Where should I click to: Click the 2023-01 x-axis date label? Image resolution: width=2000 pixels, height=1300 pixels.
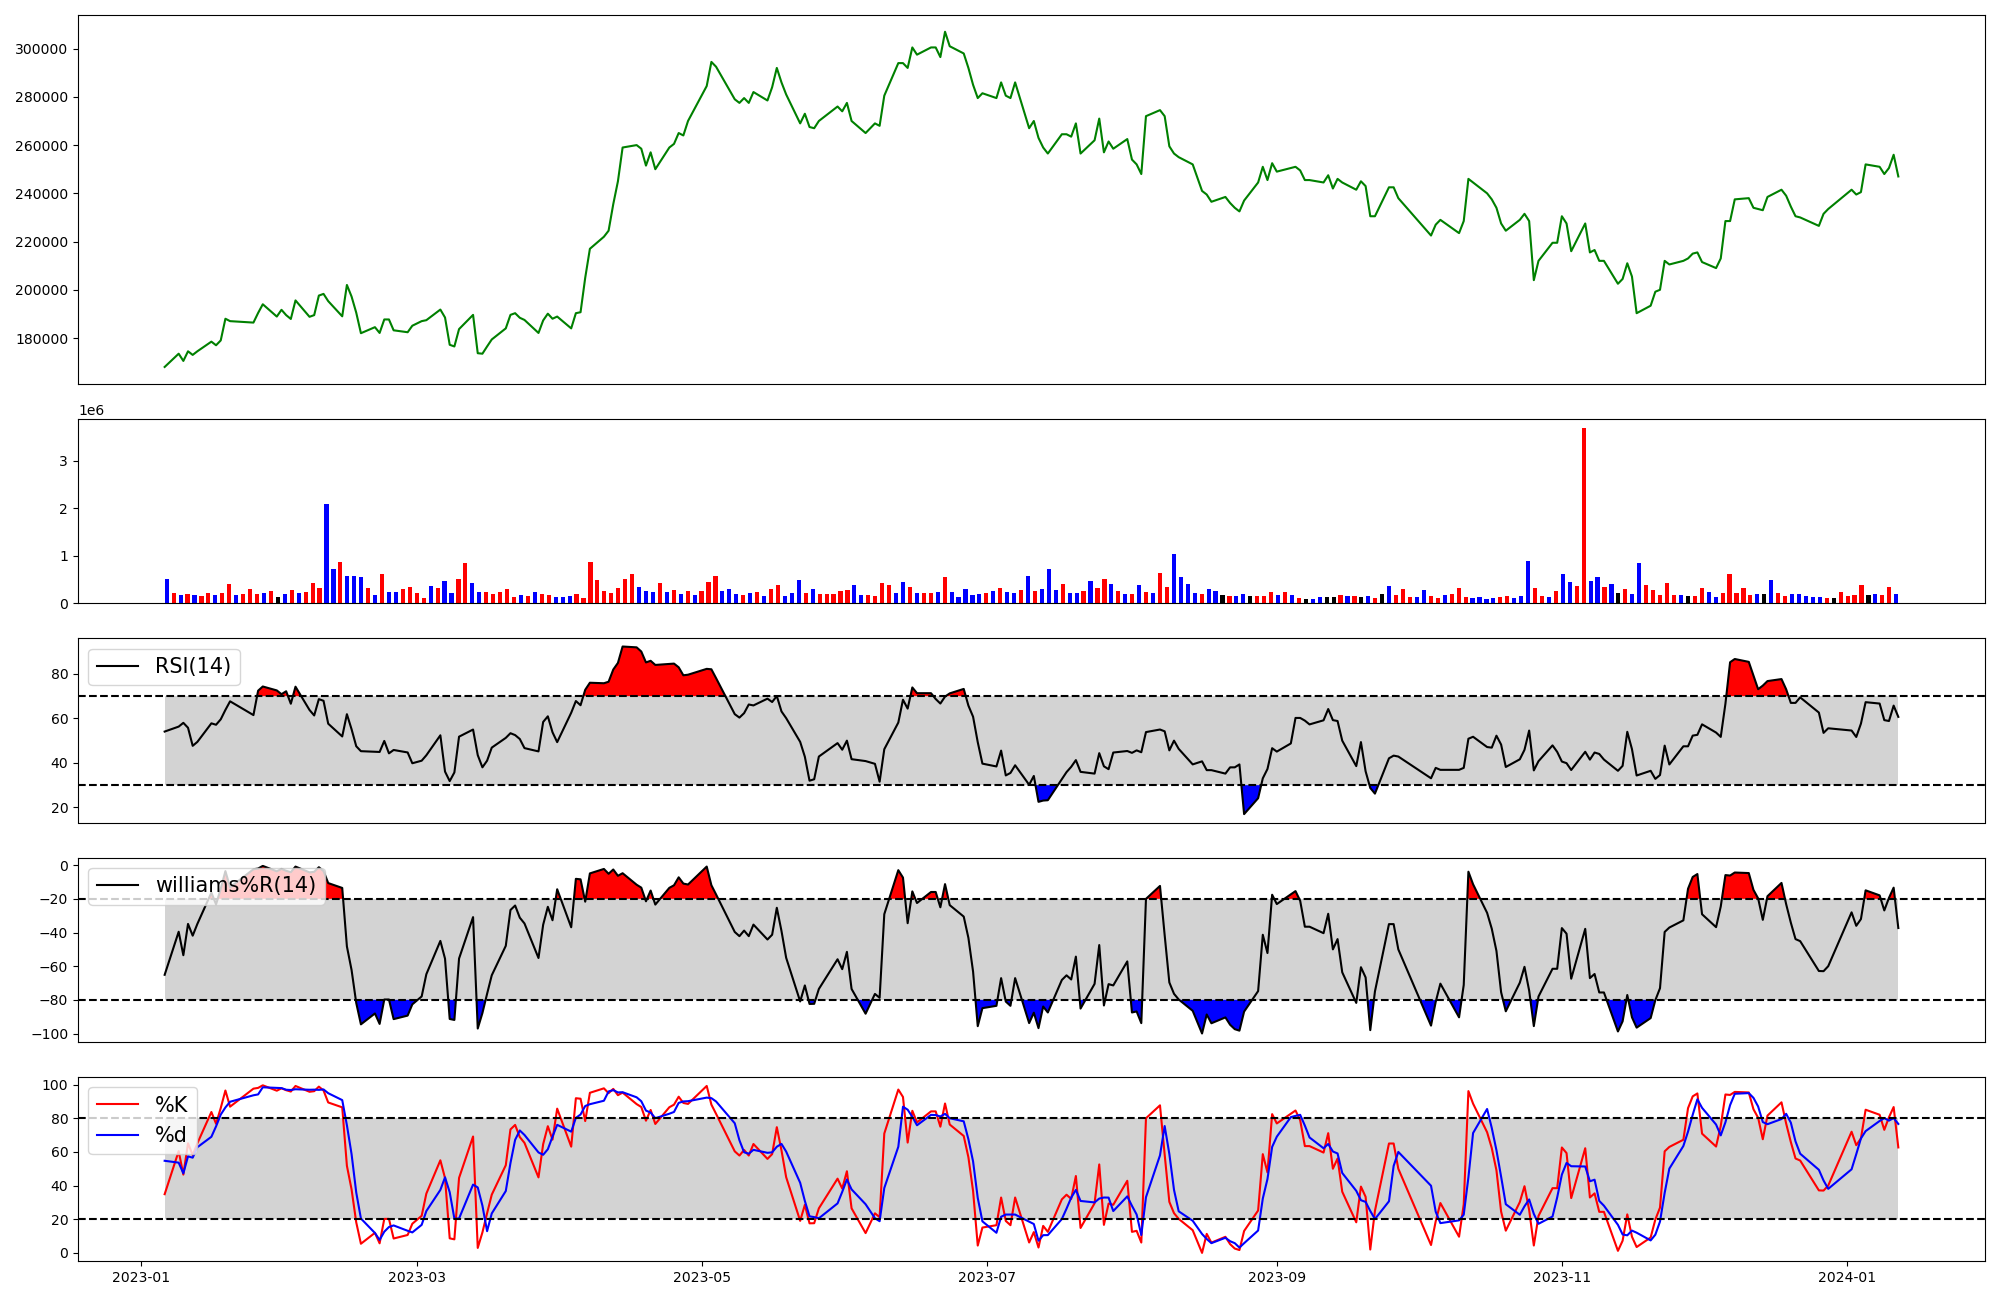140,1277
